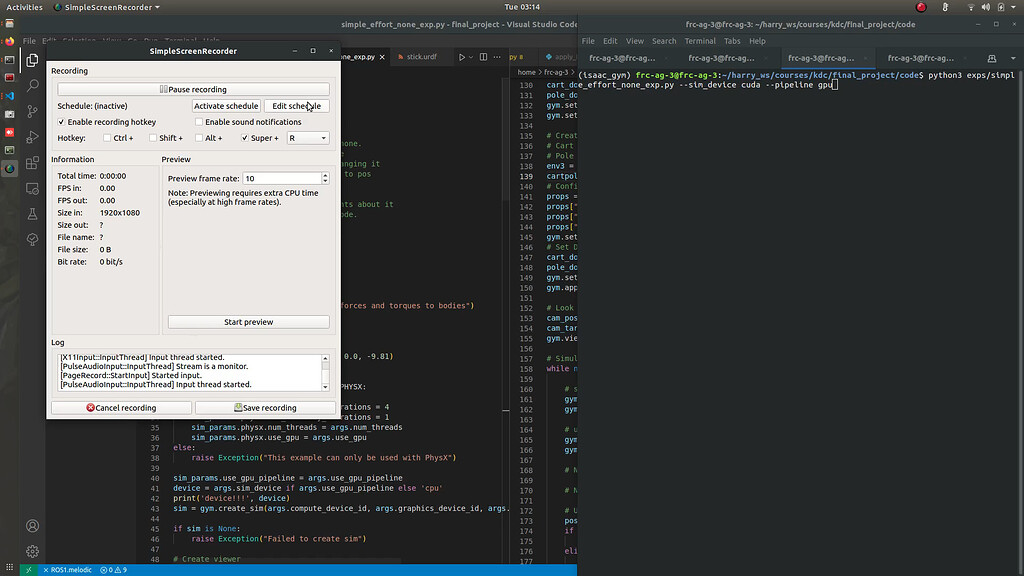Viewport: 1024px width, 576px height.
Task: Disable the Enable recording hotkey checkbox
Action: click(x=61, y=122)
